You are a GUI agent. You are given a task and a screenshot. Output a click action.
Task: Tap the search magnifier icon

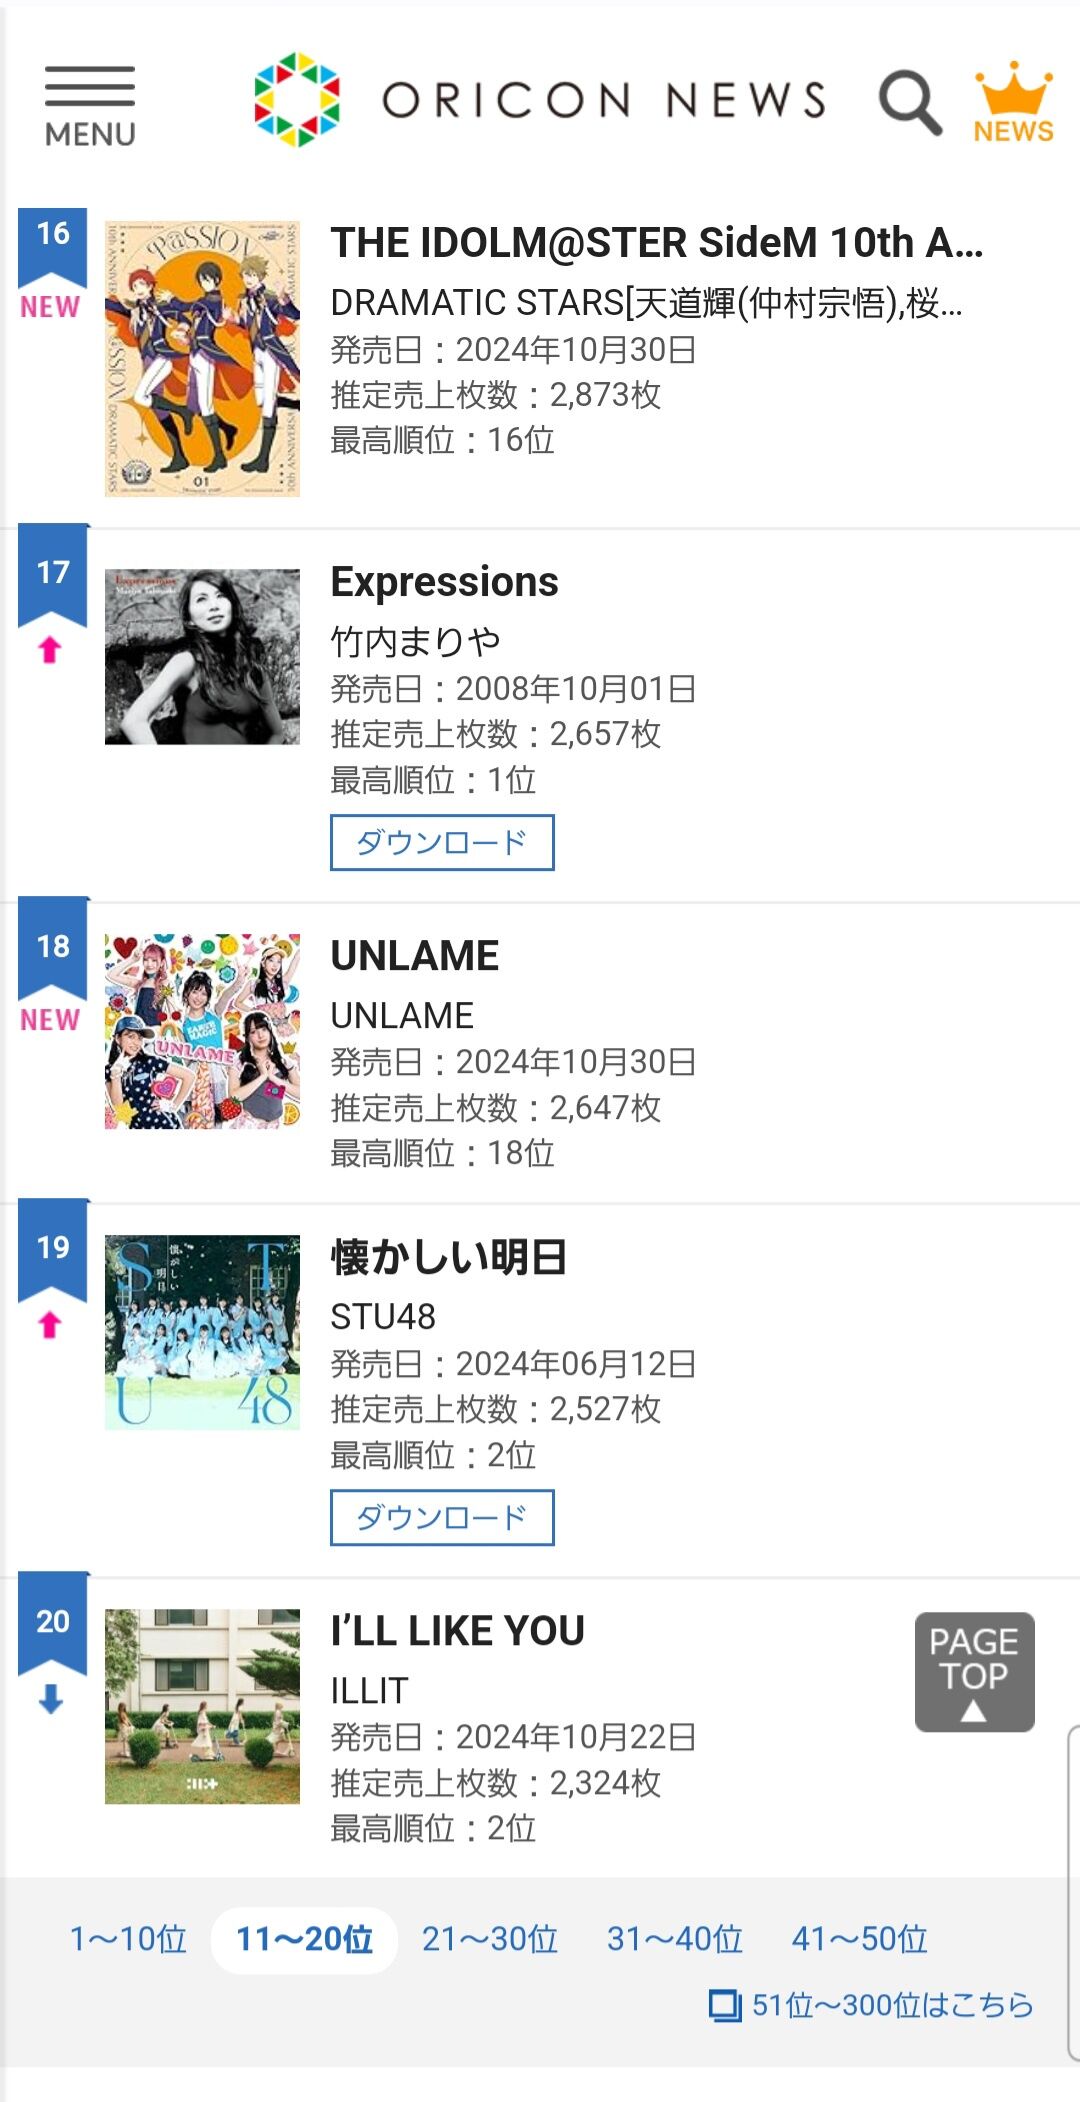[x=910, y=101]
